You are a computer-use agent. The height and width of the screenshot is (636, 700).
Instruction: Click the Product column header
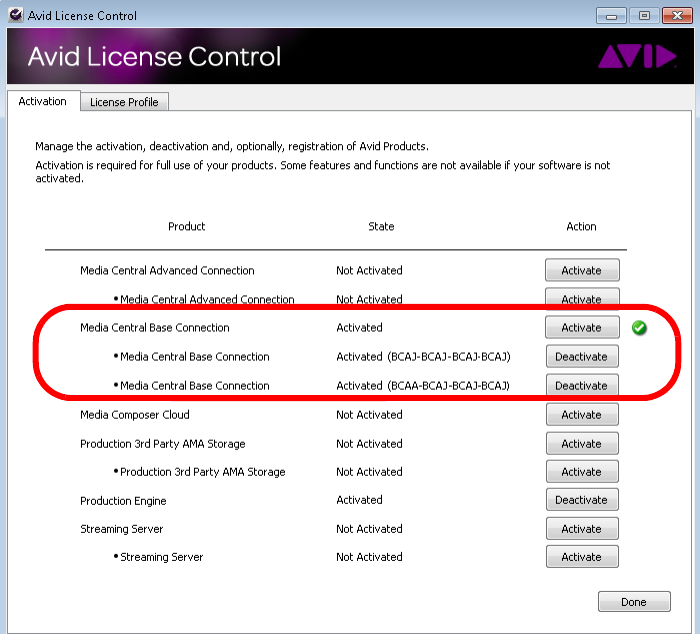coord(187,226)
